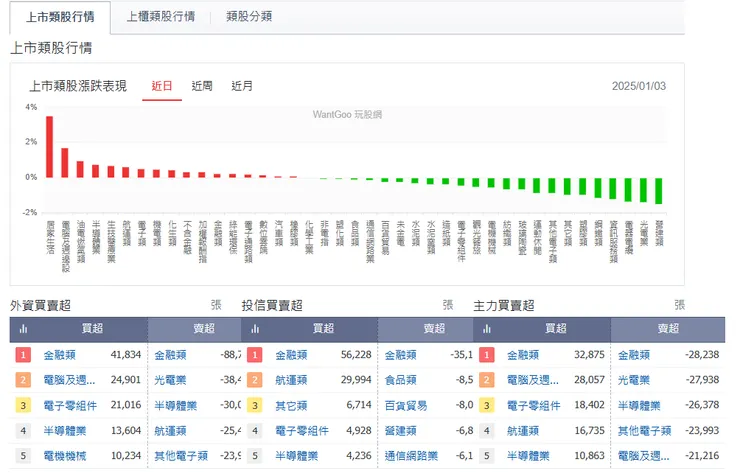The height and width of the screenshot is (473, 740).
Task: Select the 近周 period tab
Action: [202, 86]
